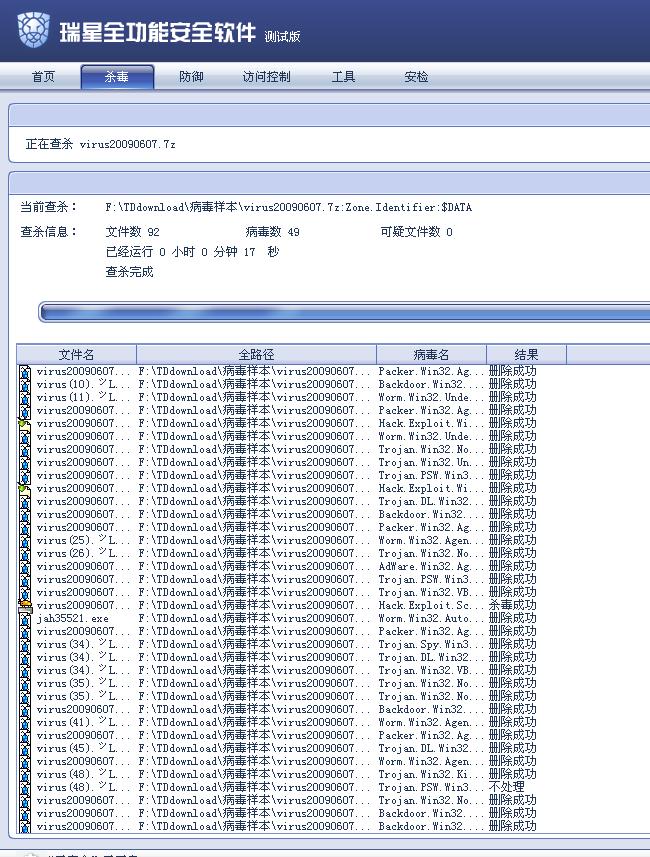
Task: Select the Hack.Exploit.Sc... virus name
Action: point(431,606)
